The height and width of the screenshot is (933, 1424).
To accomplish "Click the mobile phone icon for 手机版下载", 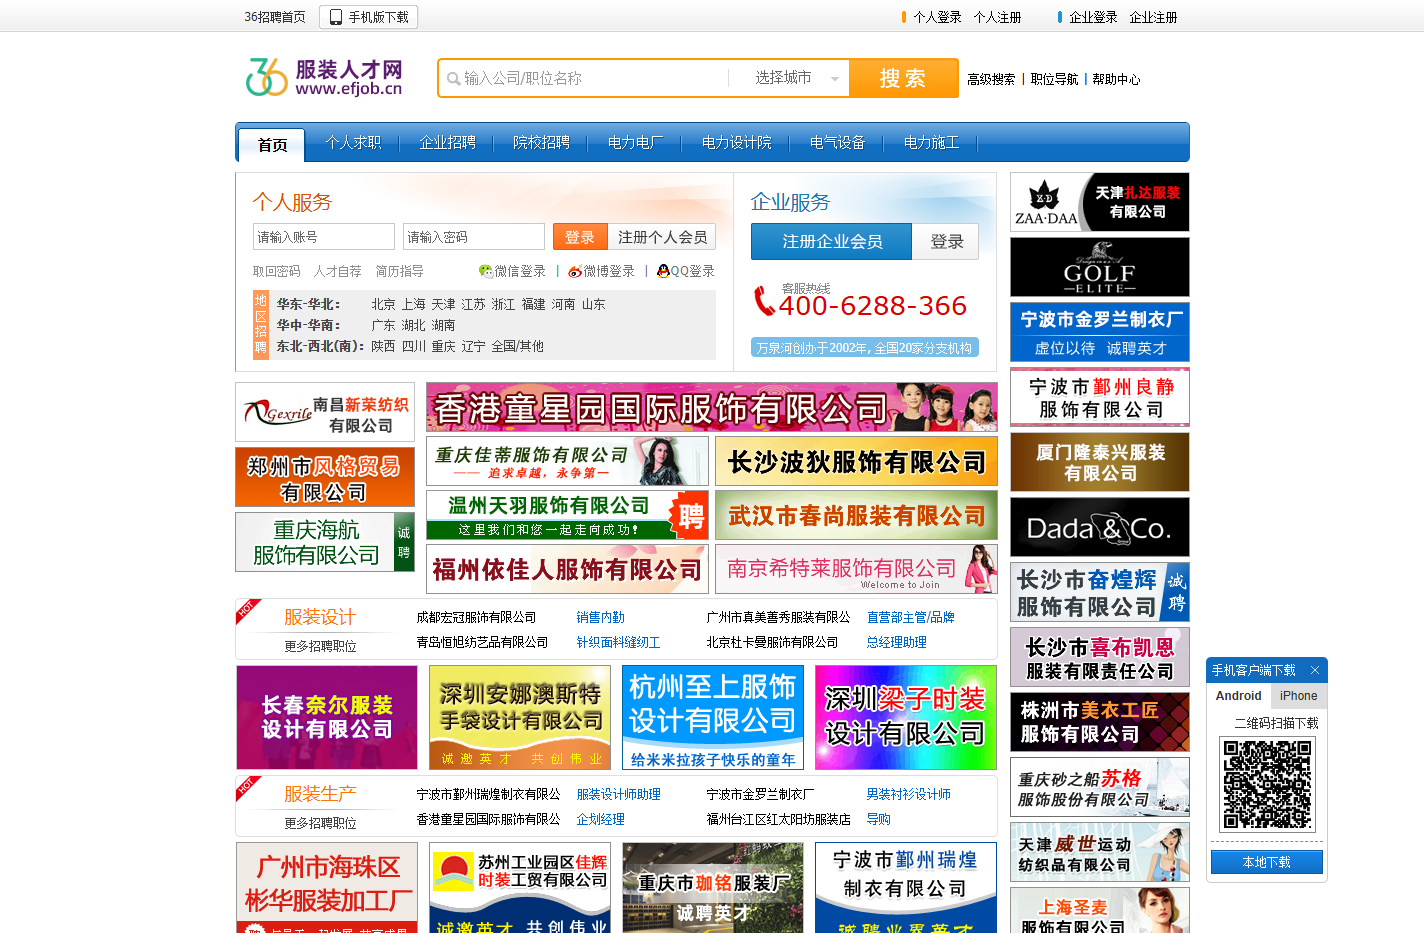I will click(x=336, y=17).
